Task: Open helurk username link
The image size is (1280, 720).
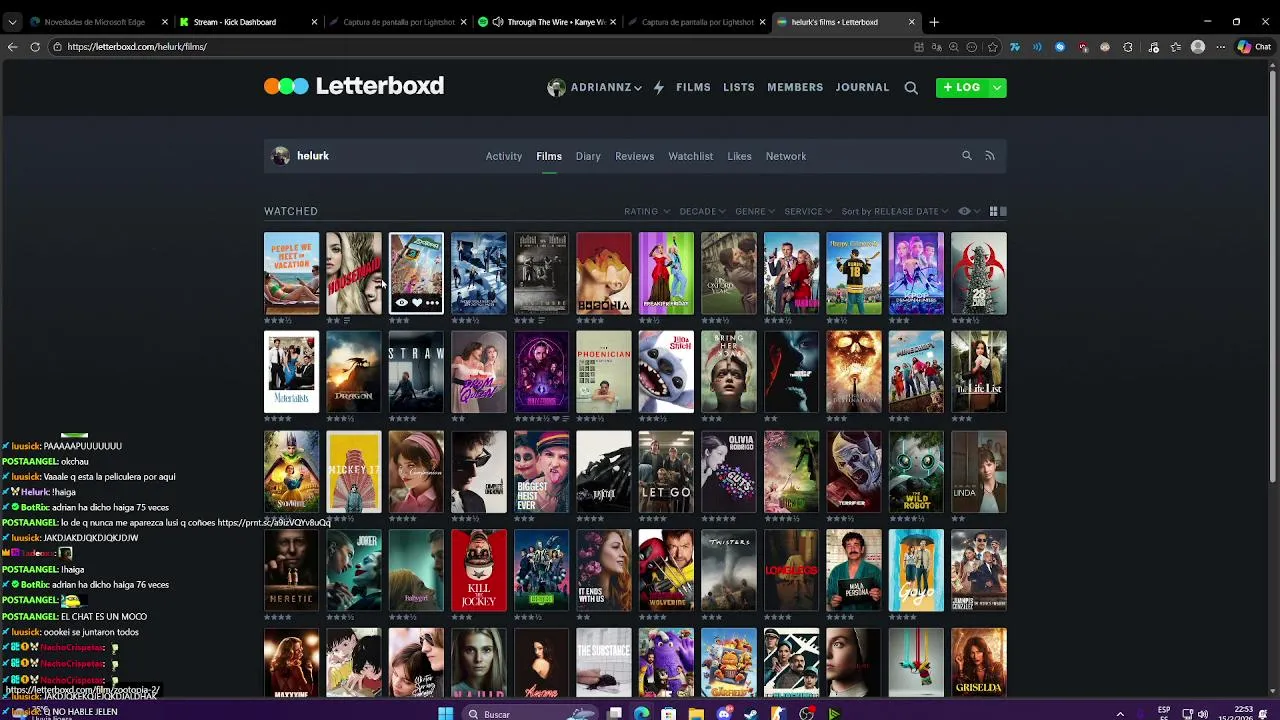Action: (313, 156)
